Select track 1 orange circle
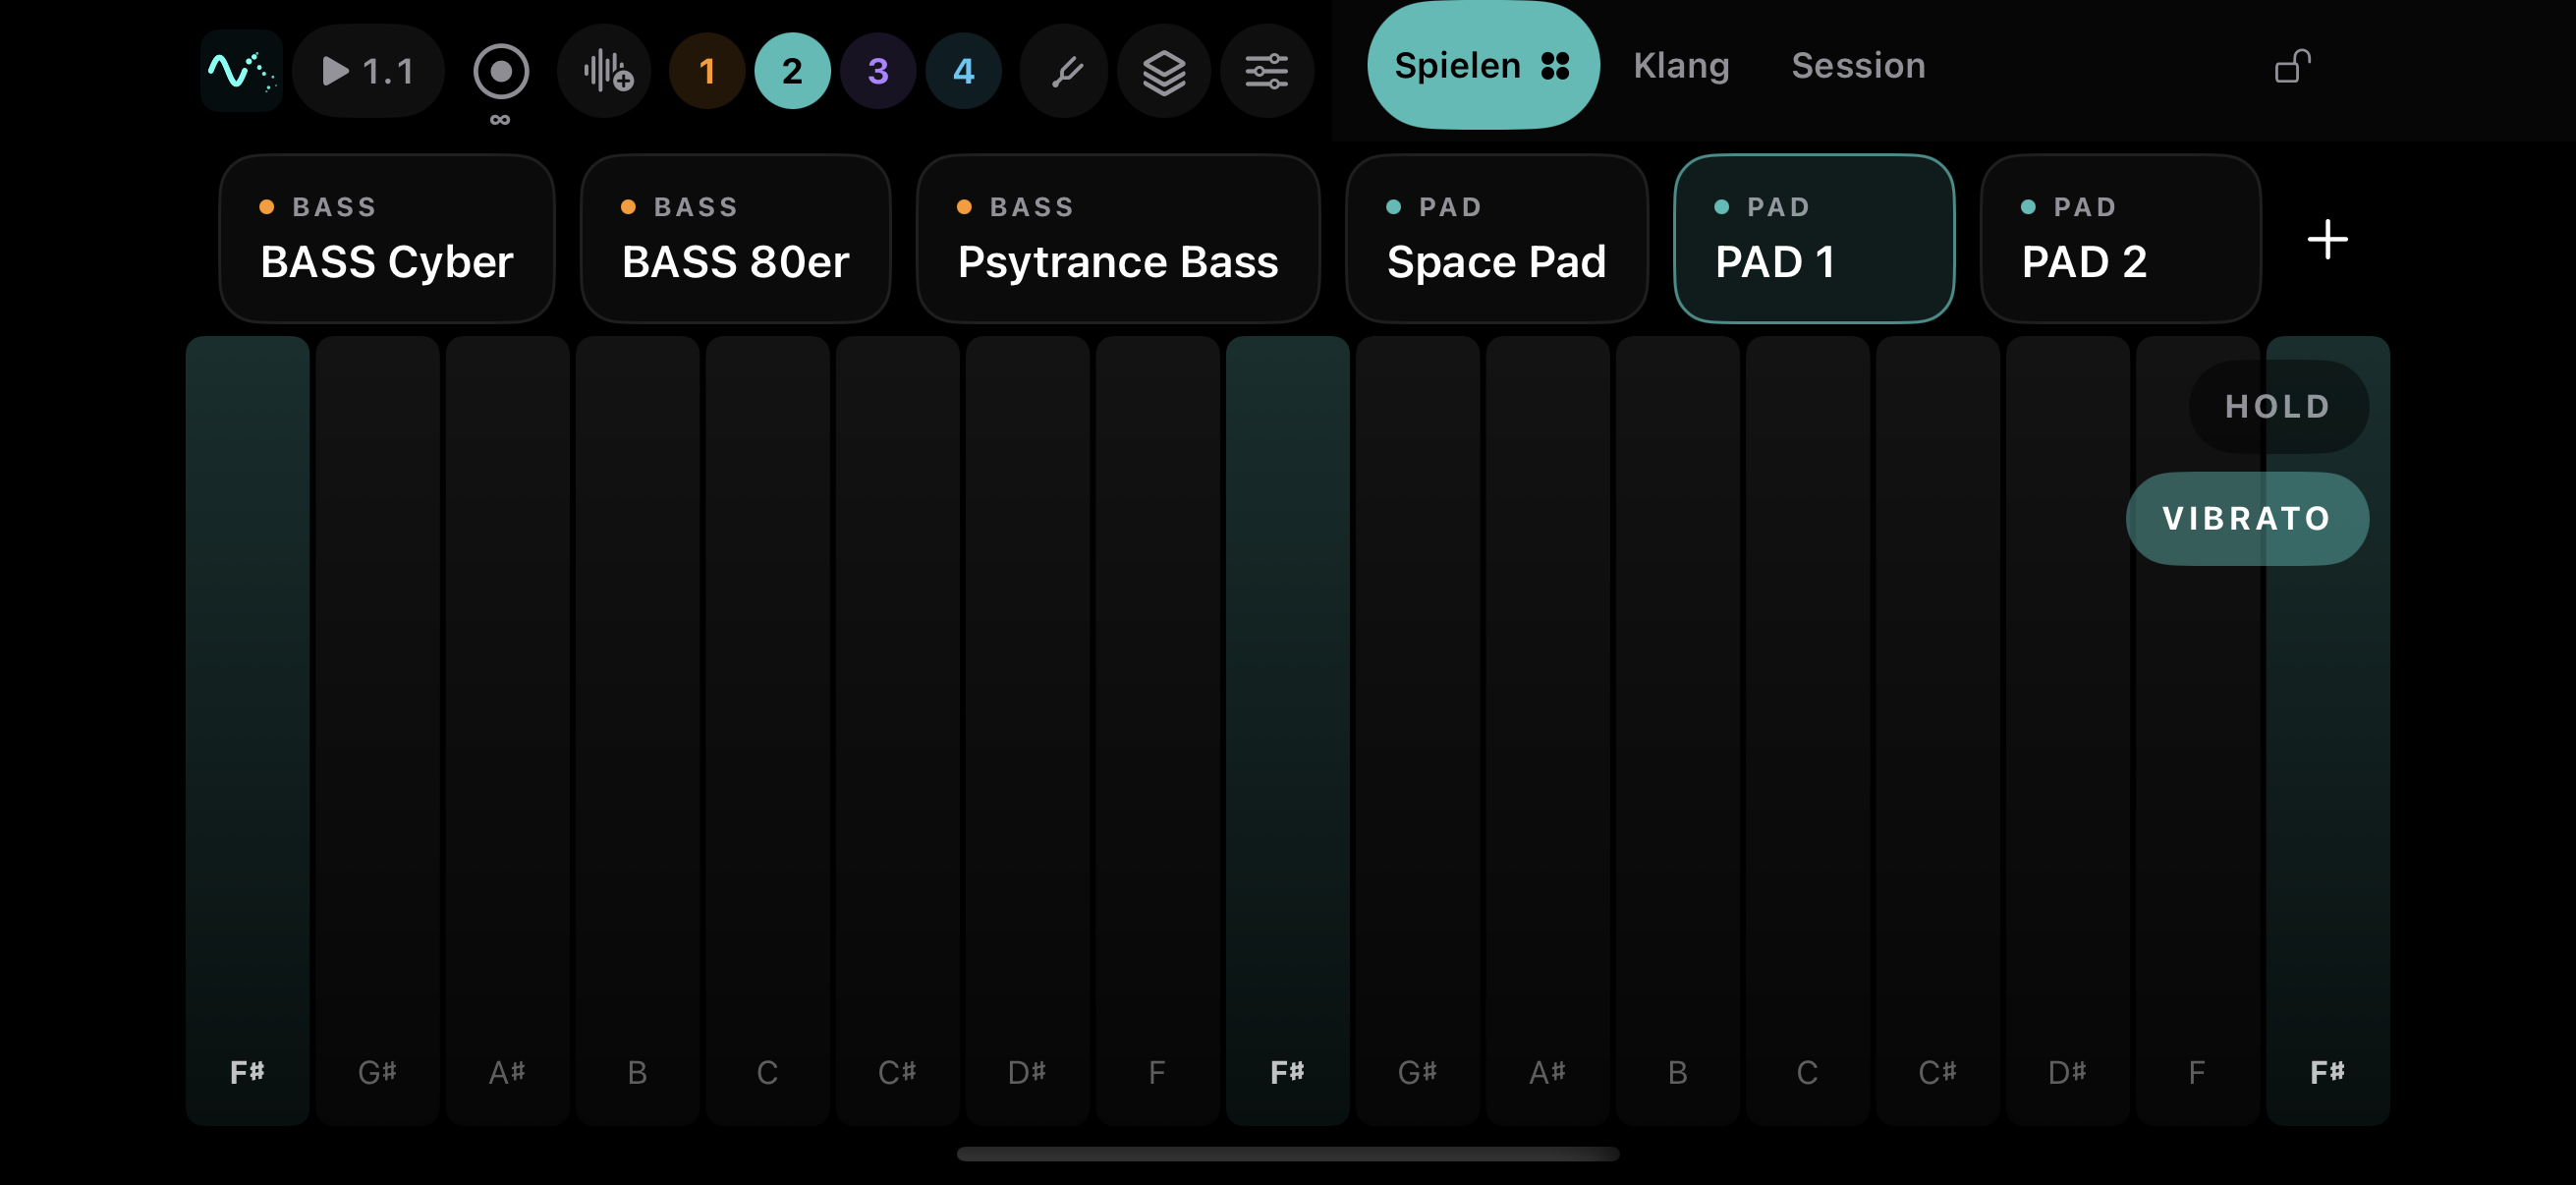The width and height of the screenshot is (2576, 1185). pos(707,71)
